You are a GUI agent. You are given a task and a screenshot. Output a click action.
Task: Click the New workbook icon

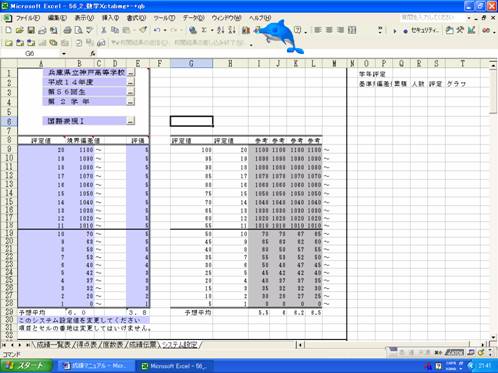(8, 30)
